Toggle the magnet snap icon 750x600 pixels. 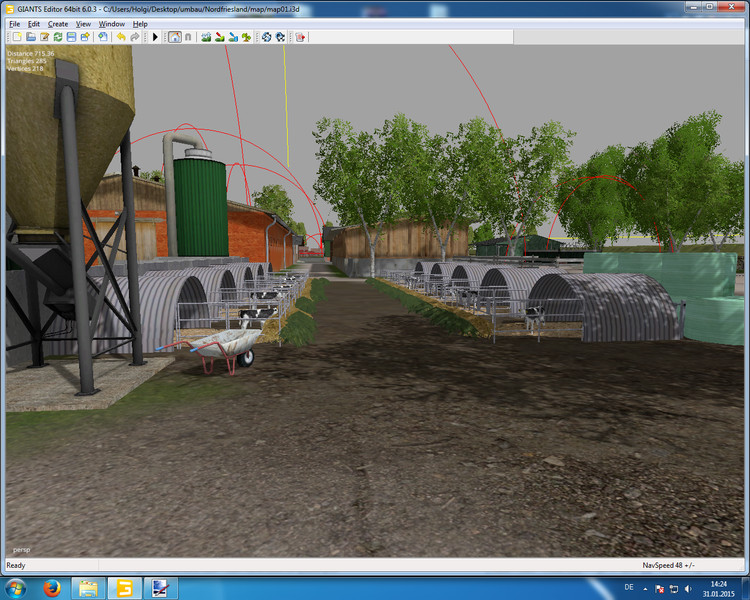pyautogui.click(x=187, y=37)
